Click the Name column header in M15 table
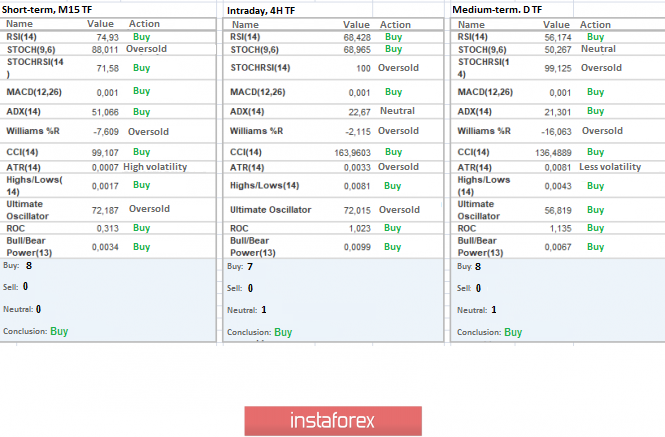 coord(19,24)
